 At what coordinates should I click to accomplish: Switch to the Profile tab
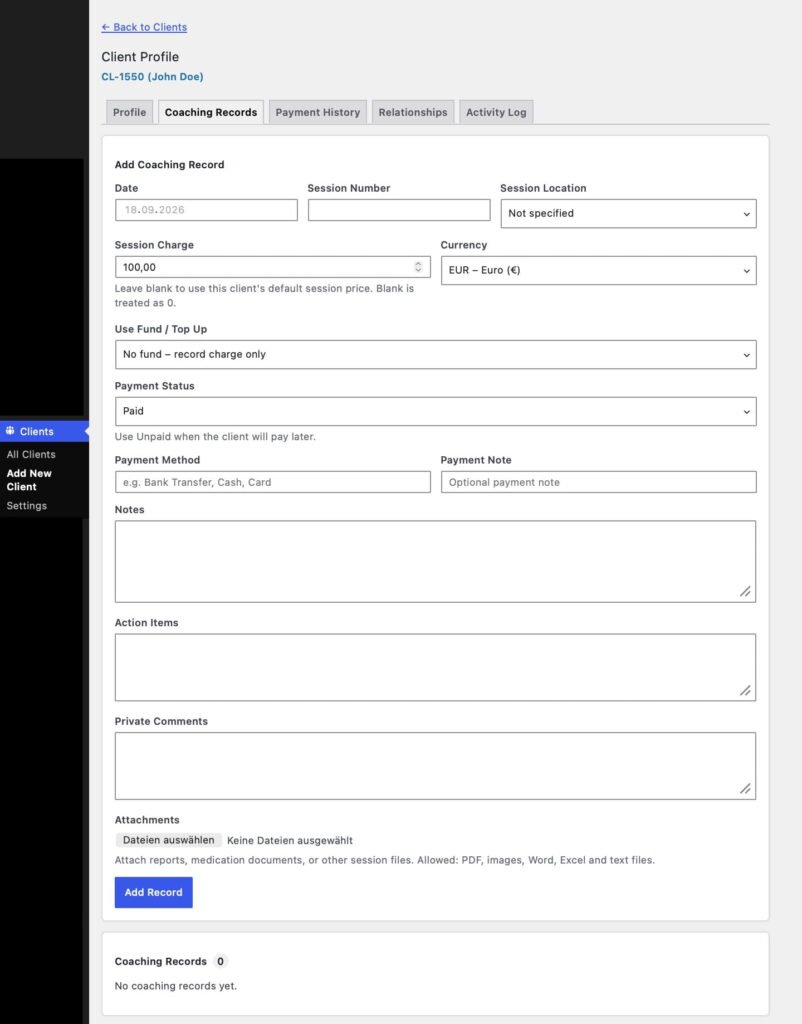point(129,112)
